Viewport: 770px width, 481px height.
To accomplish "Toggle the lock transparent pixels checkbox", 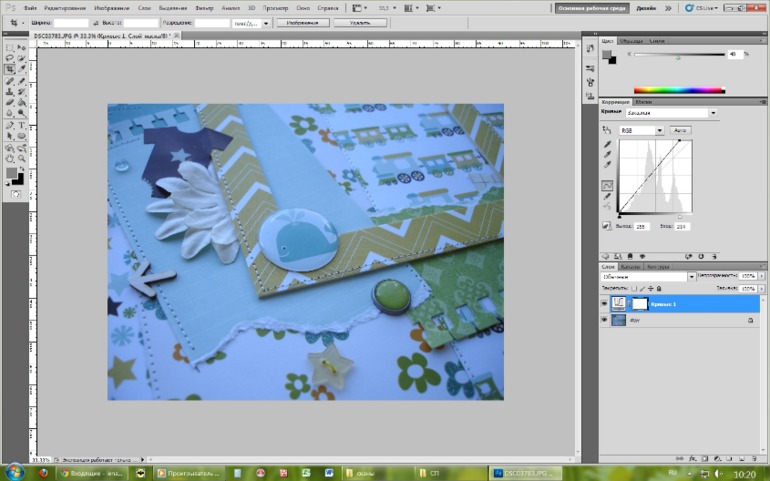I will point(633,287).
